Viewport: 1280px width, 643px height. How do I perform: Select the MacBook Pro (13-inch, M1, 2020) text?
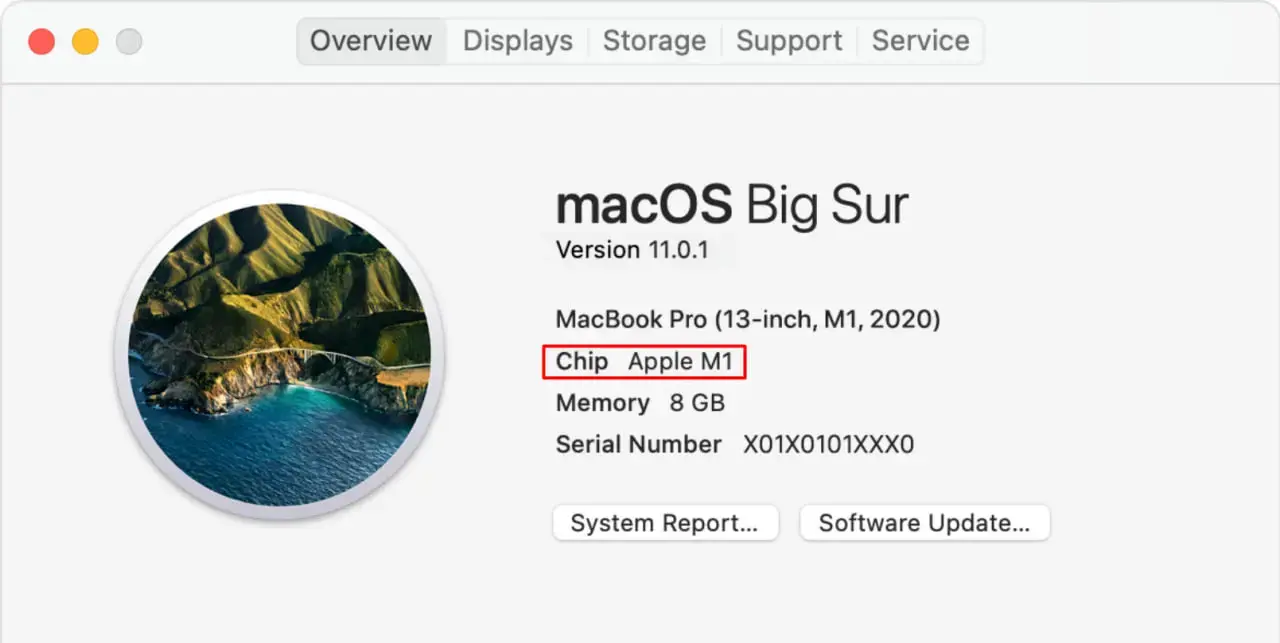pos(748,320)
